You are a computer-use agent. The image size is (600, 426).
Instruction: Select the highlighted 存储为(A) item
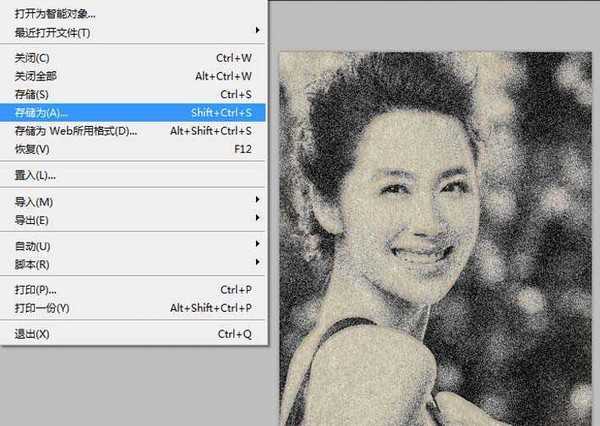click(42, 112)
